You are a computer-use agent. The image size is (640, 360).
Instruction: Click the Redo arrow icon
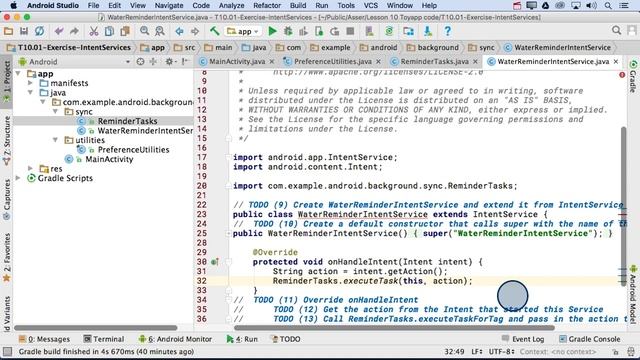[74, 31]
